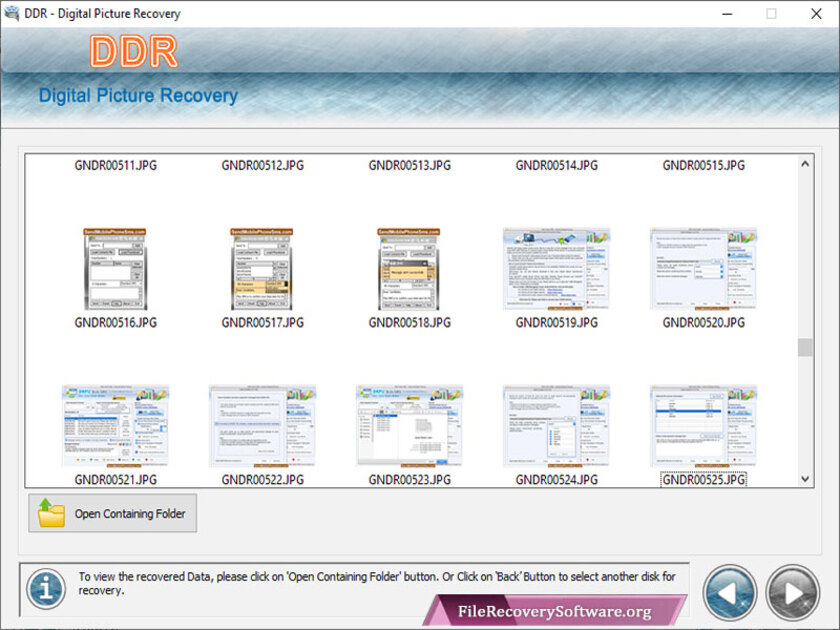This screenshot has width=840, height=630.
Task: Select thumbnail of GNDR00520.JPG
Action: pyautogui.click(x=703, y=269)
